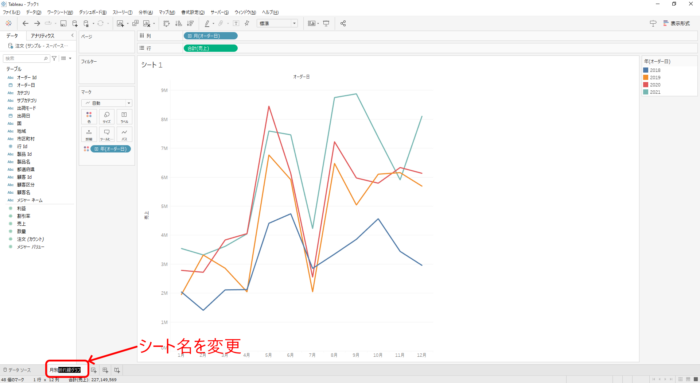Image resolution: width=700 pixels, height=383 pixels.
Task: Collapse the Data pane with the arrow
Action: pos(72,35)
